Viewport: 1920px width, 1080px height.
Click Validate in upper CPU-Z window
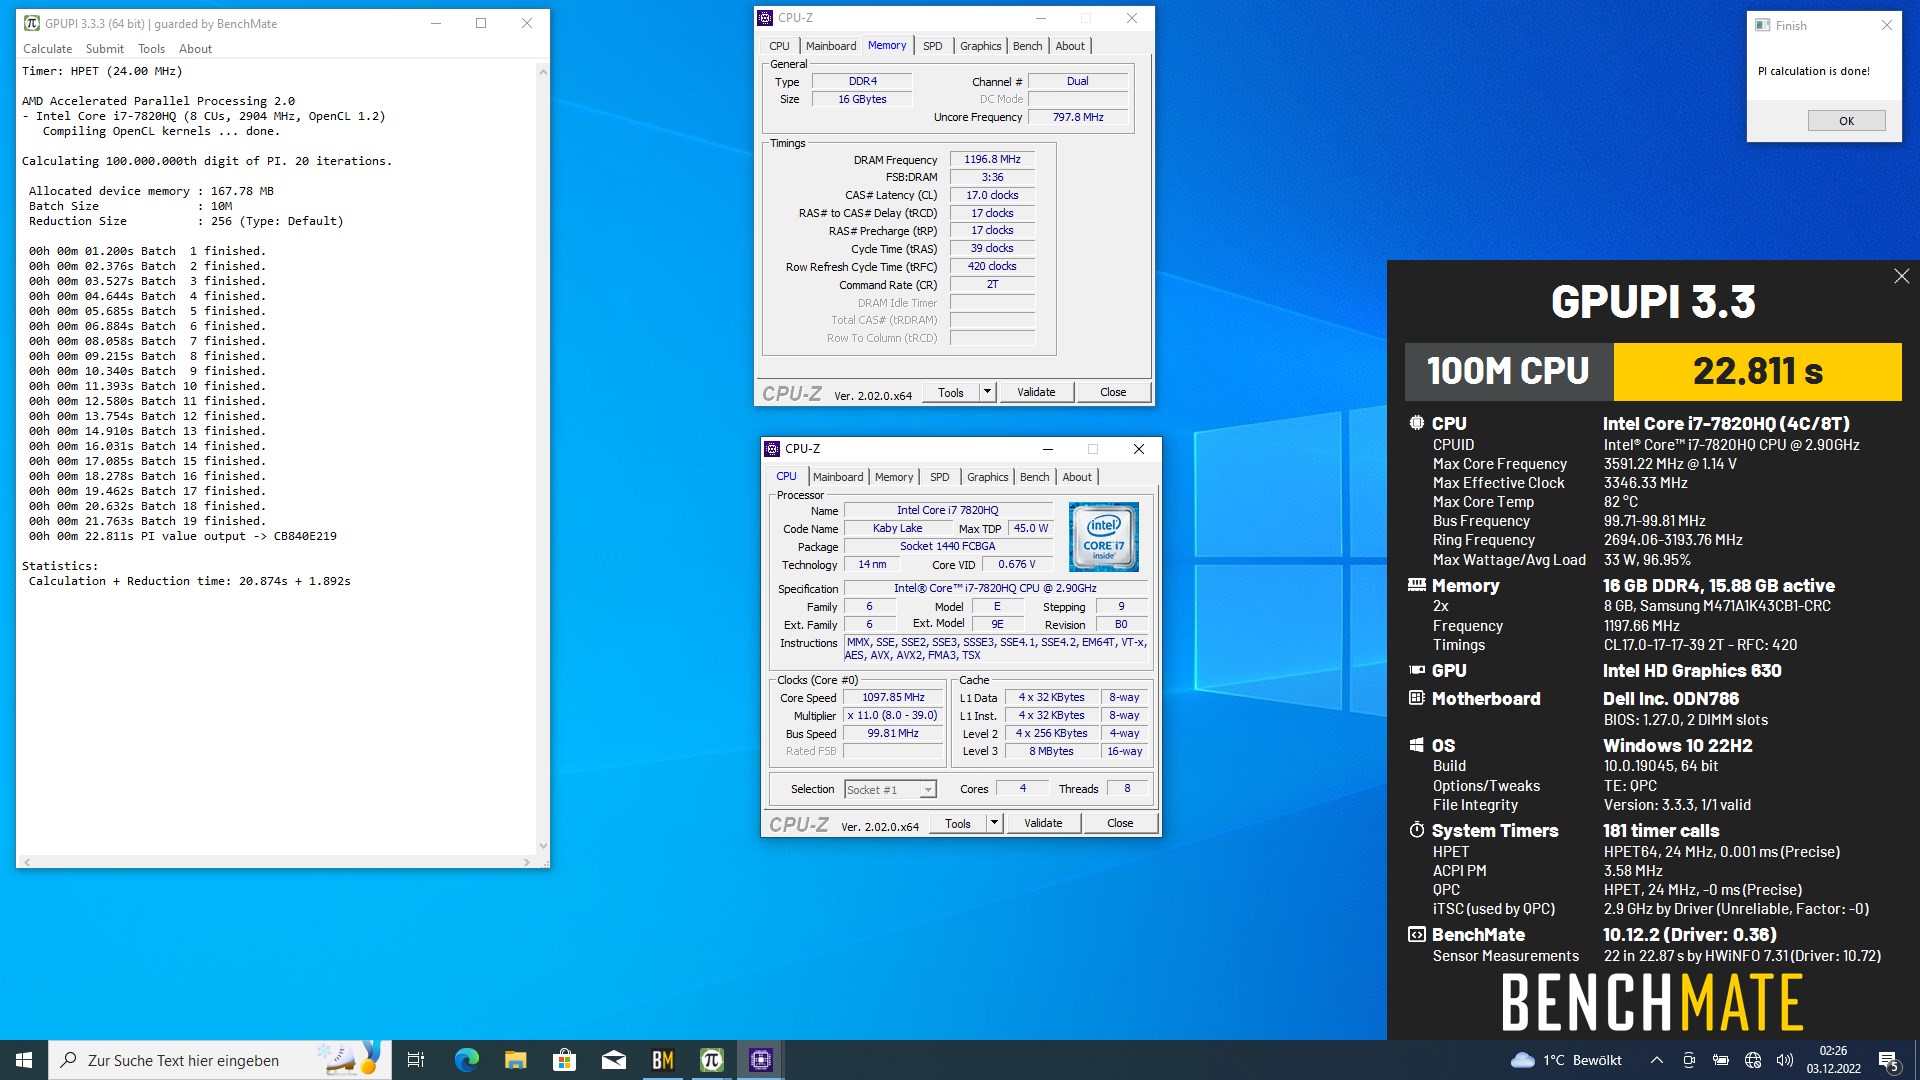coord(1036,392)
